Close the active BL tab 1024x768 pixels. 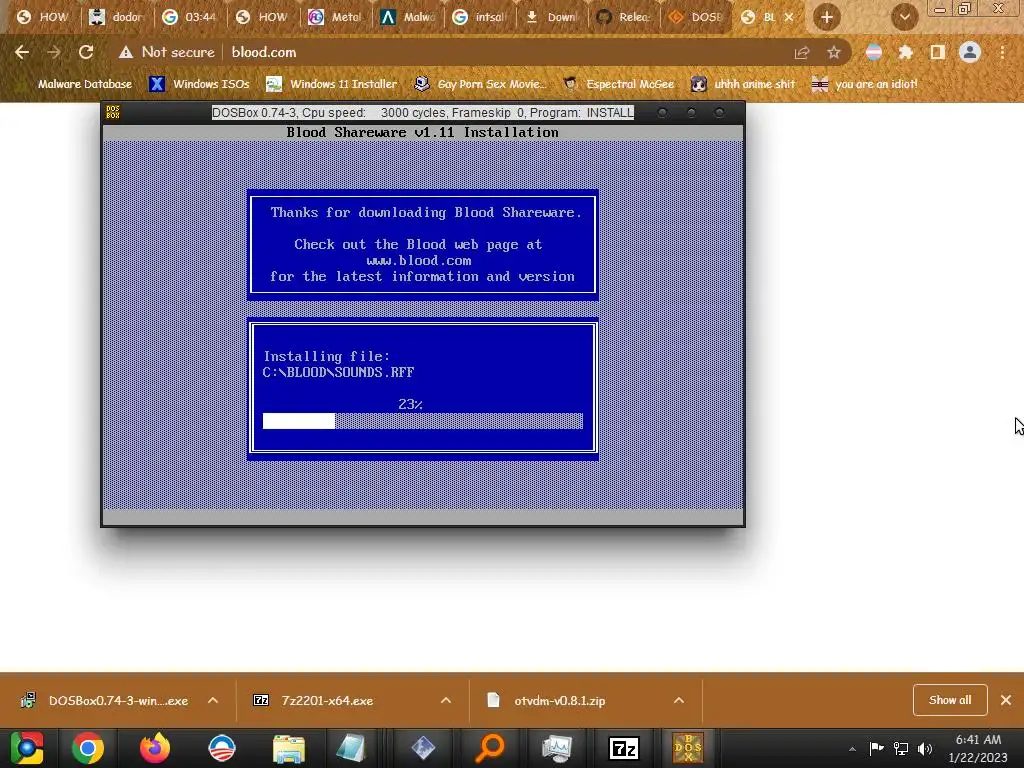point(789,18)
